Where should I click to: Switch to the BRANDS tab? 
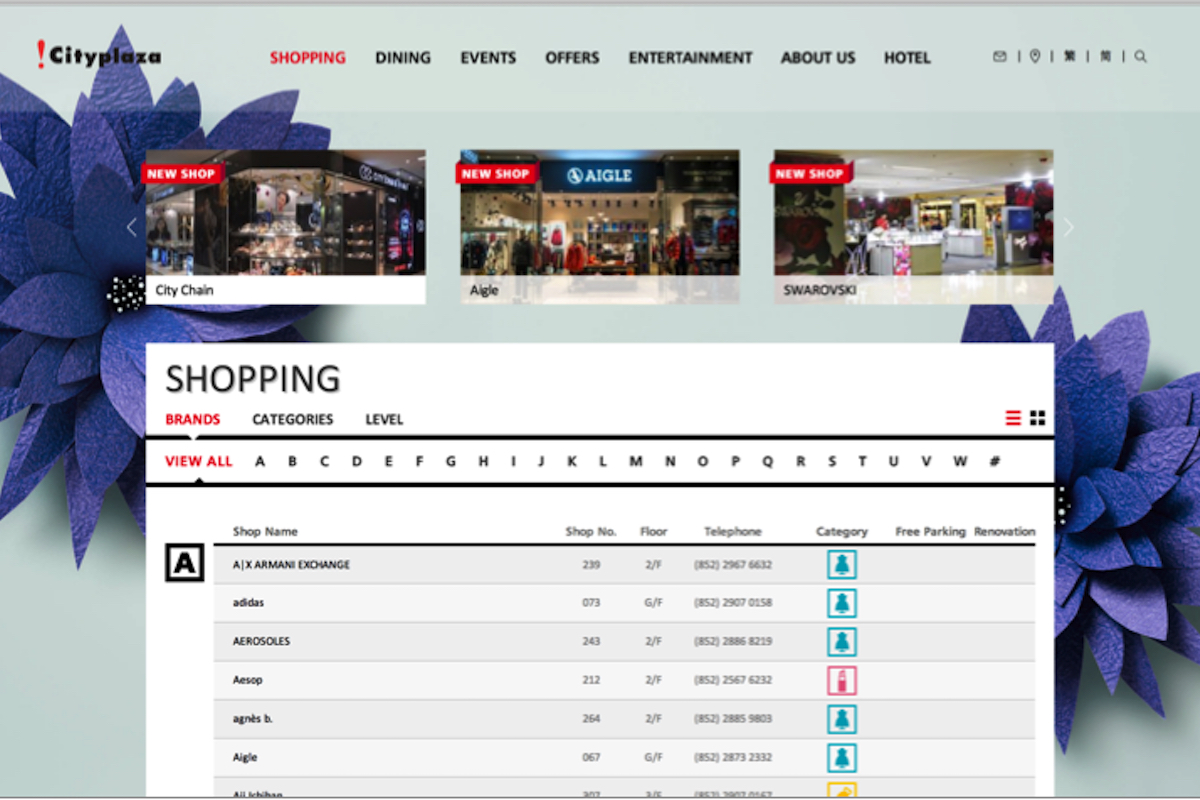click(193, 420)
